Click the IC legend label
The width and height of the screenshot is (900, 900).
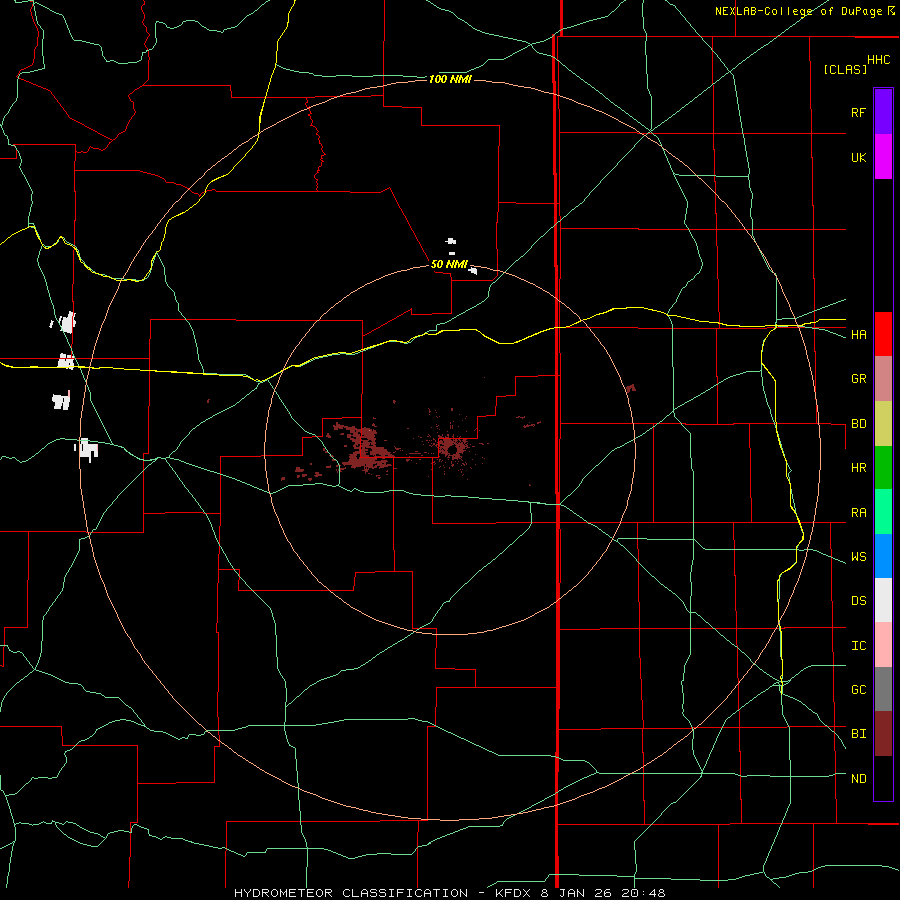point(858,646)
